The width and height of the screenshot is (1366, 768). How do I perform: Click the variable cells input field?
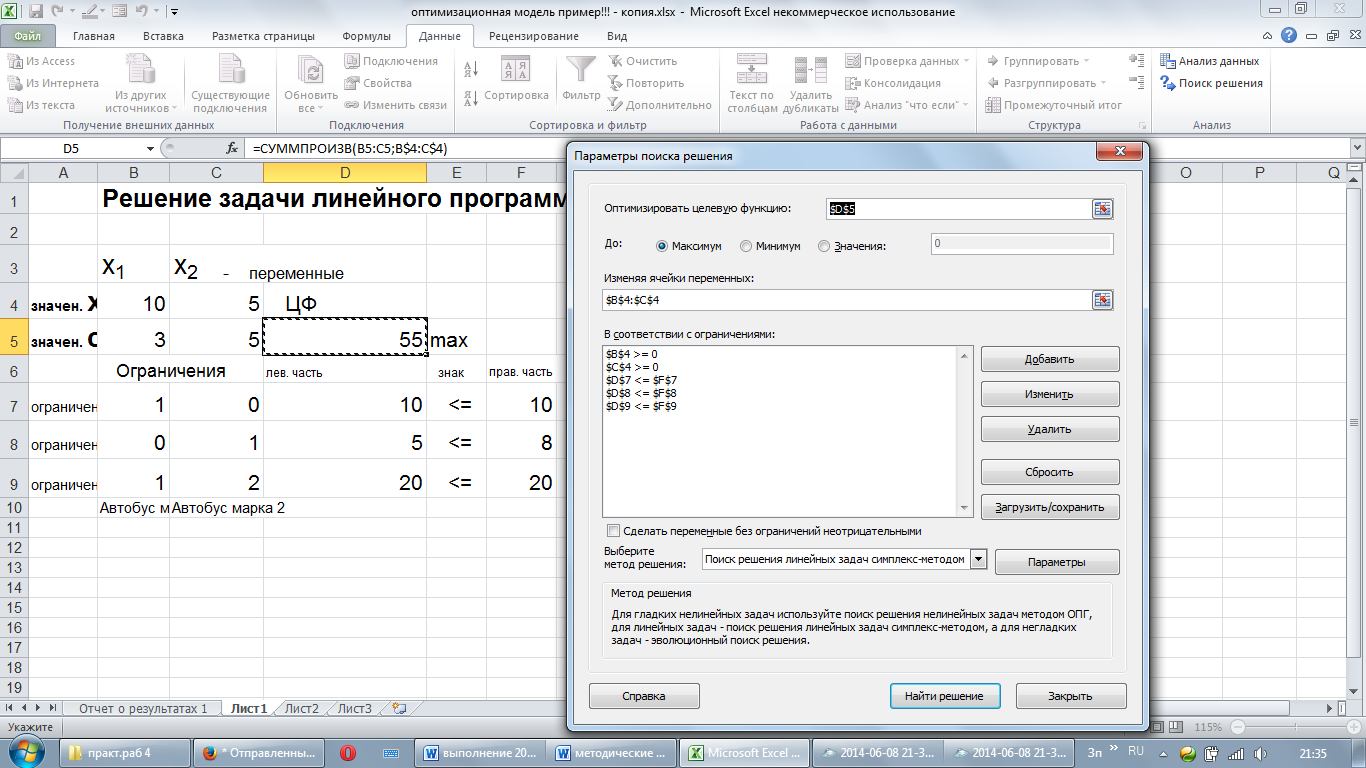coord(846,300)
